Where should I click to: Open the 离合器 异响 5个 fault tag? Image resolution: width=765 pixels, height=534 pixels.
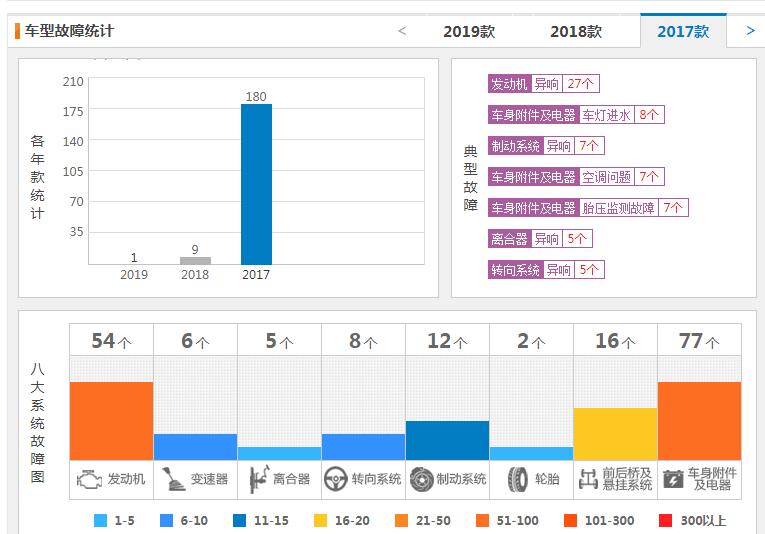pyautogui.click(x=540, y=238)
